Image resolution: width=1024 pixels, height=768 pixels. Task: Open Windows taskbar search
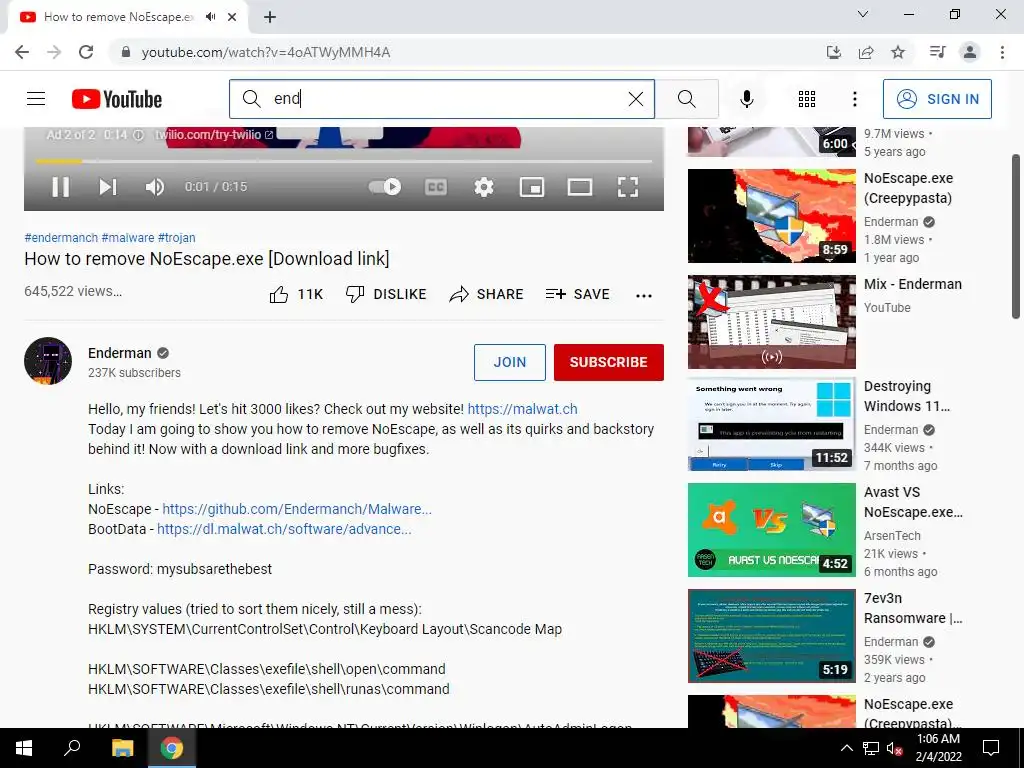pyautogui.click(x=72, y=748)
